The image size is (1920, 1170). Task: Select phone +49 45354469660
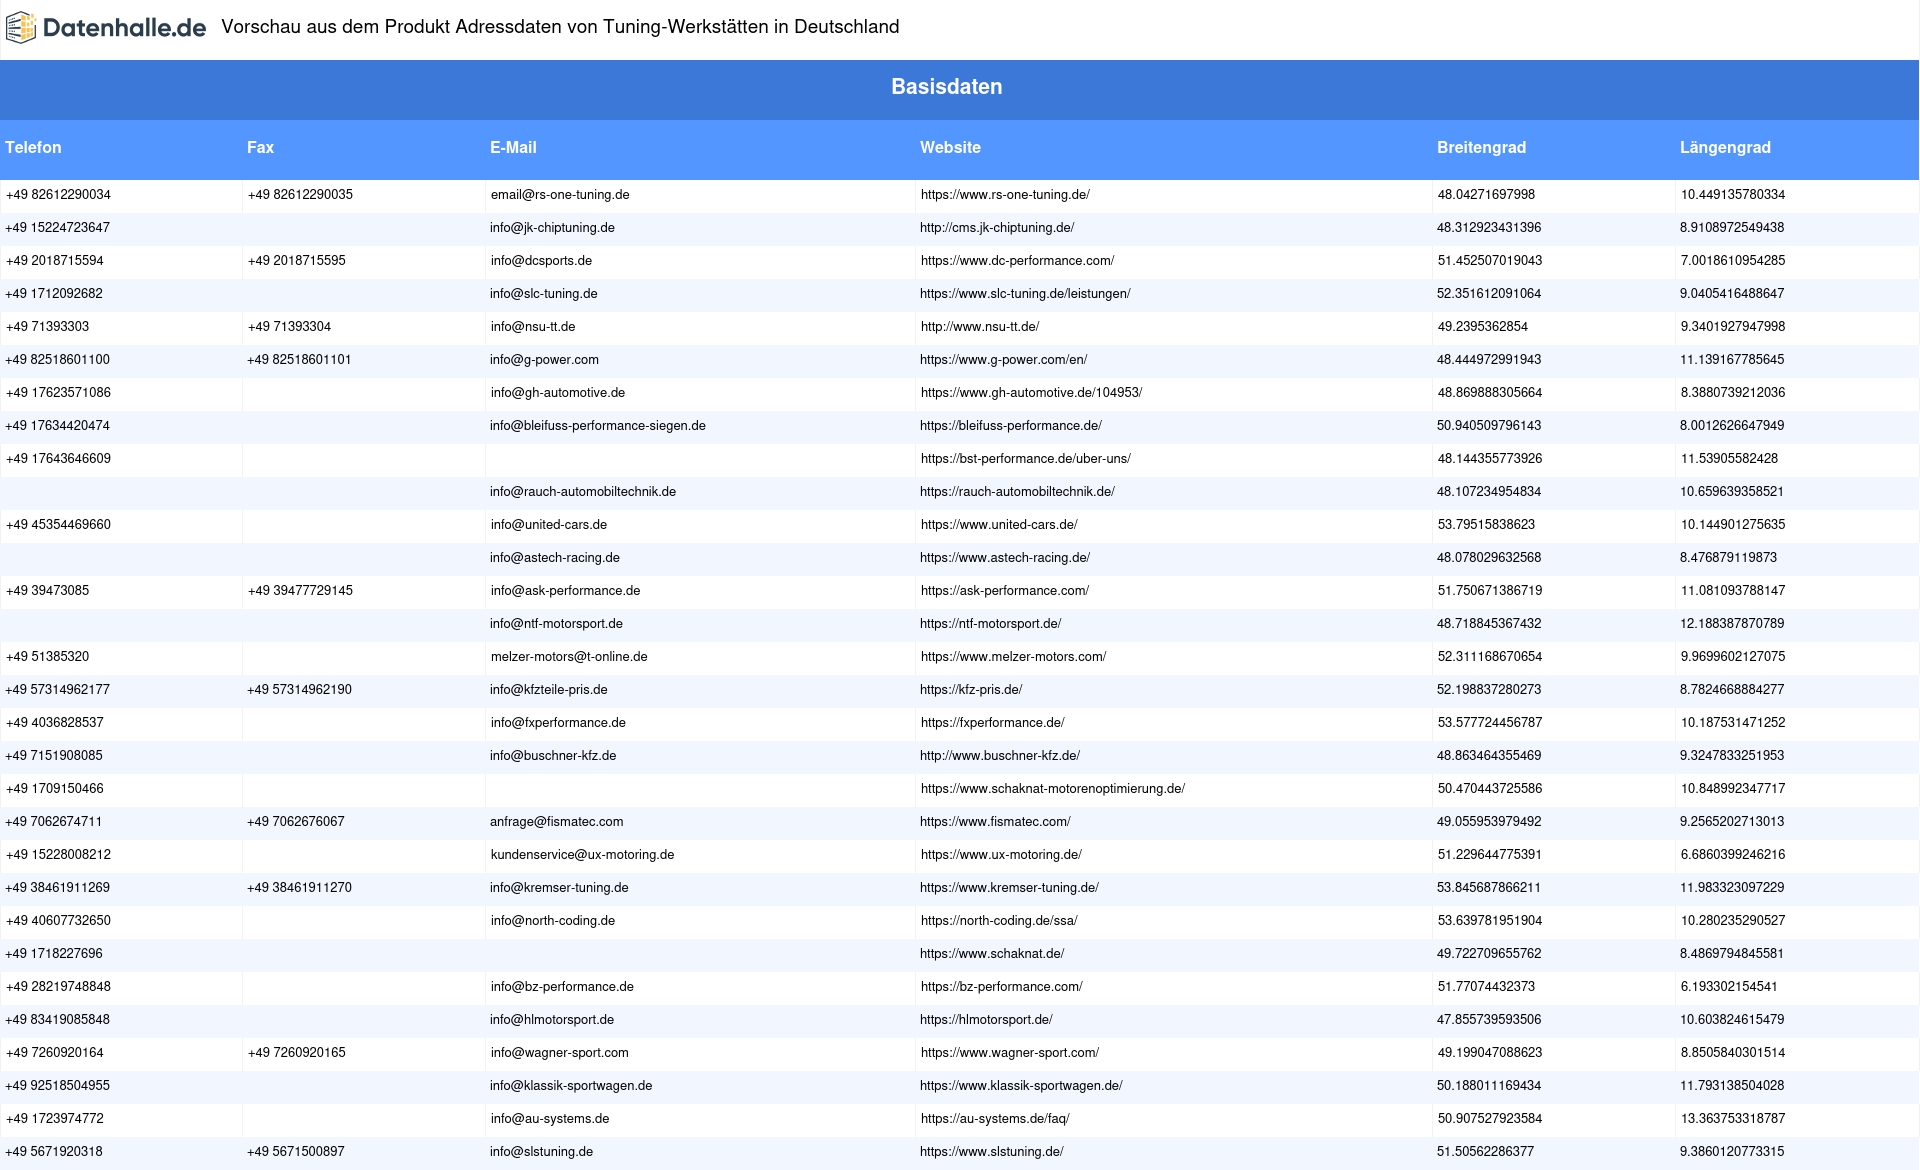[x=58, y=525]
